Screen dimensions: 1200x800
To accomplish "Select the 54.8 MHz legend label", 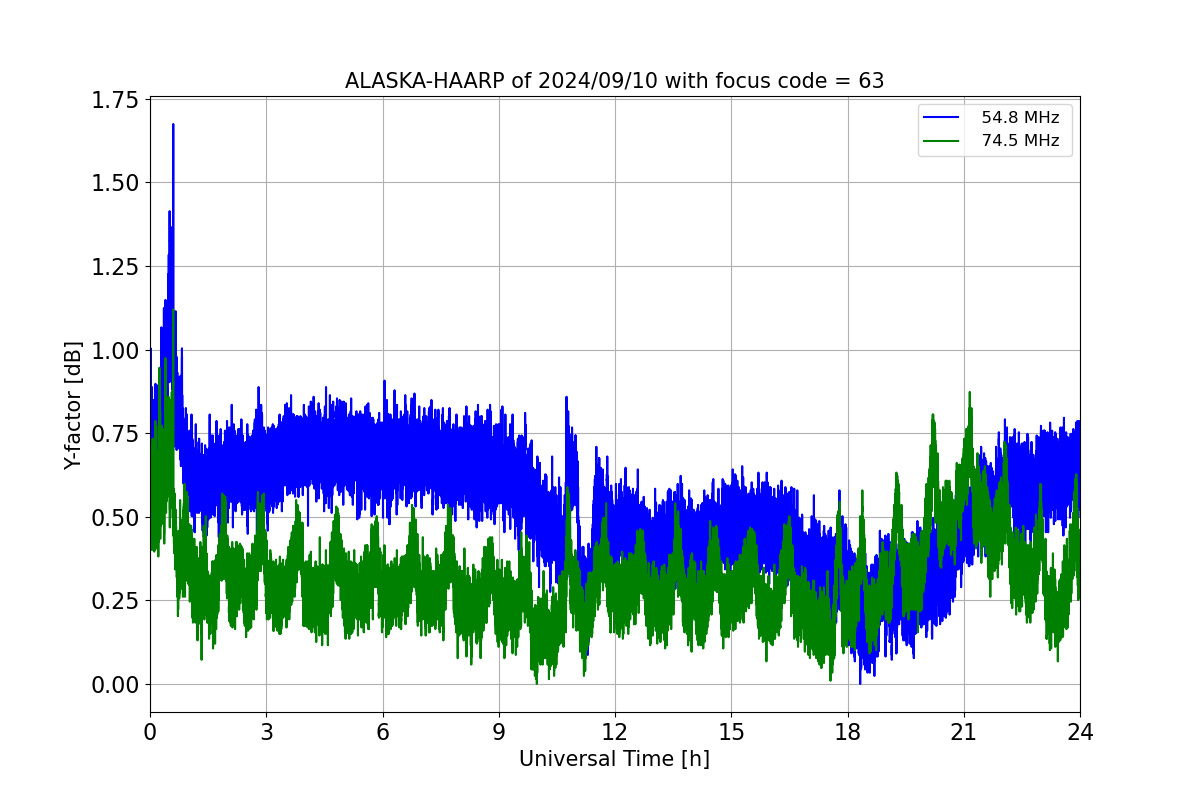I will pyautogui.click(x=1020, y=118).
